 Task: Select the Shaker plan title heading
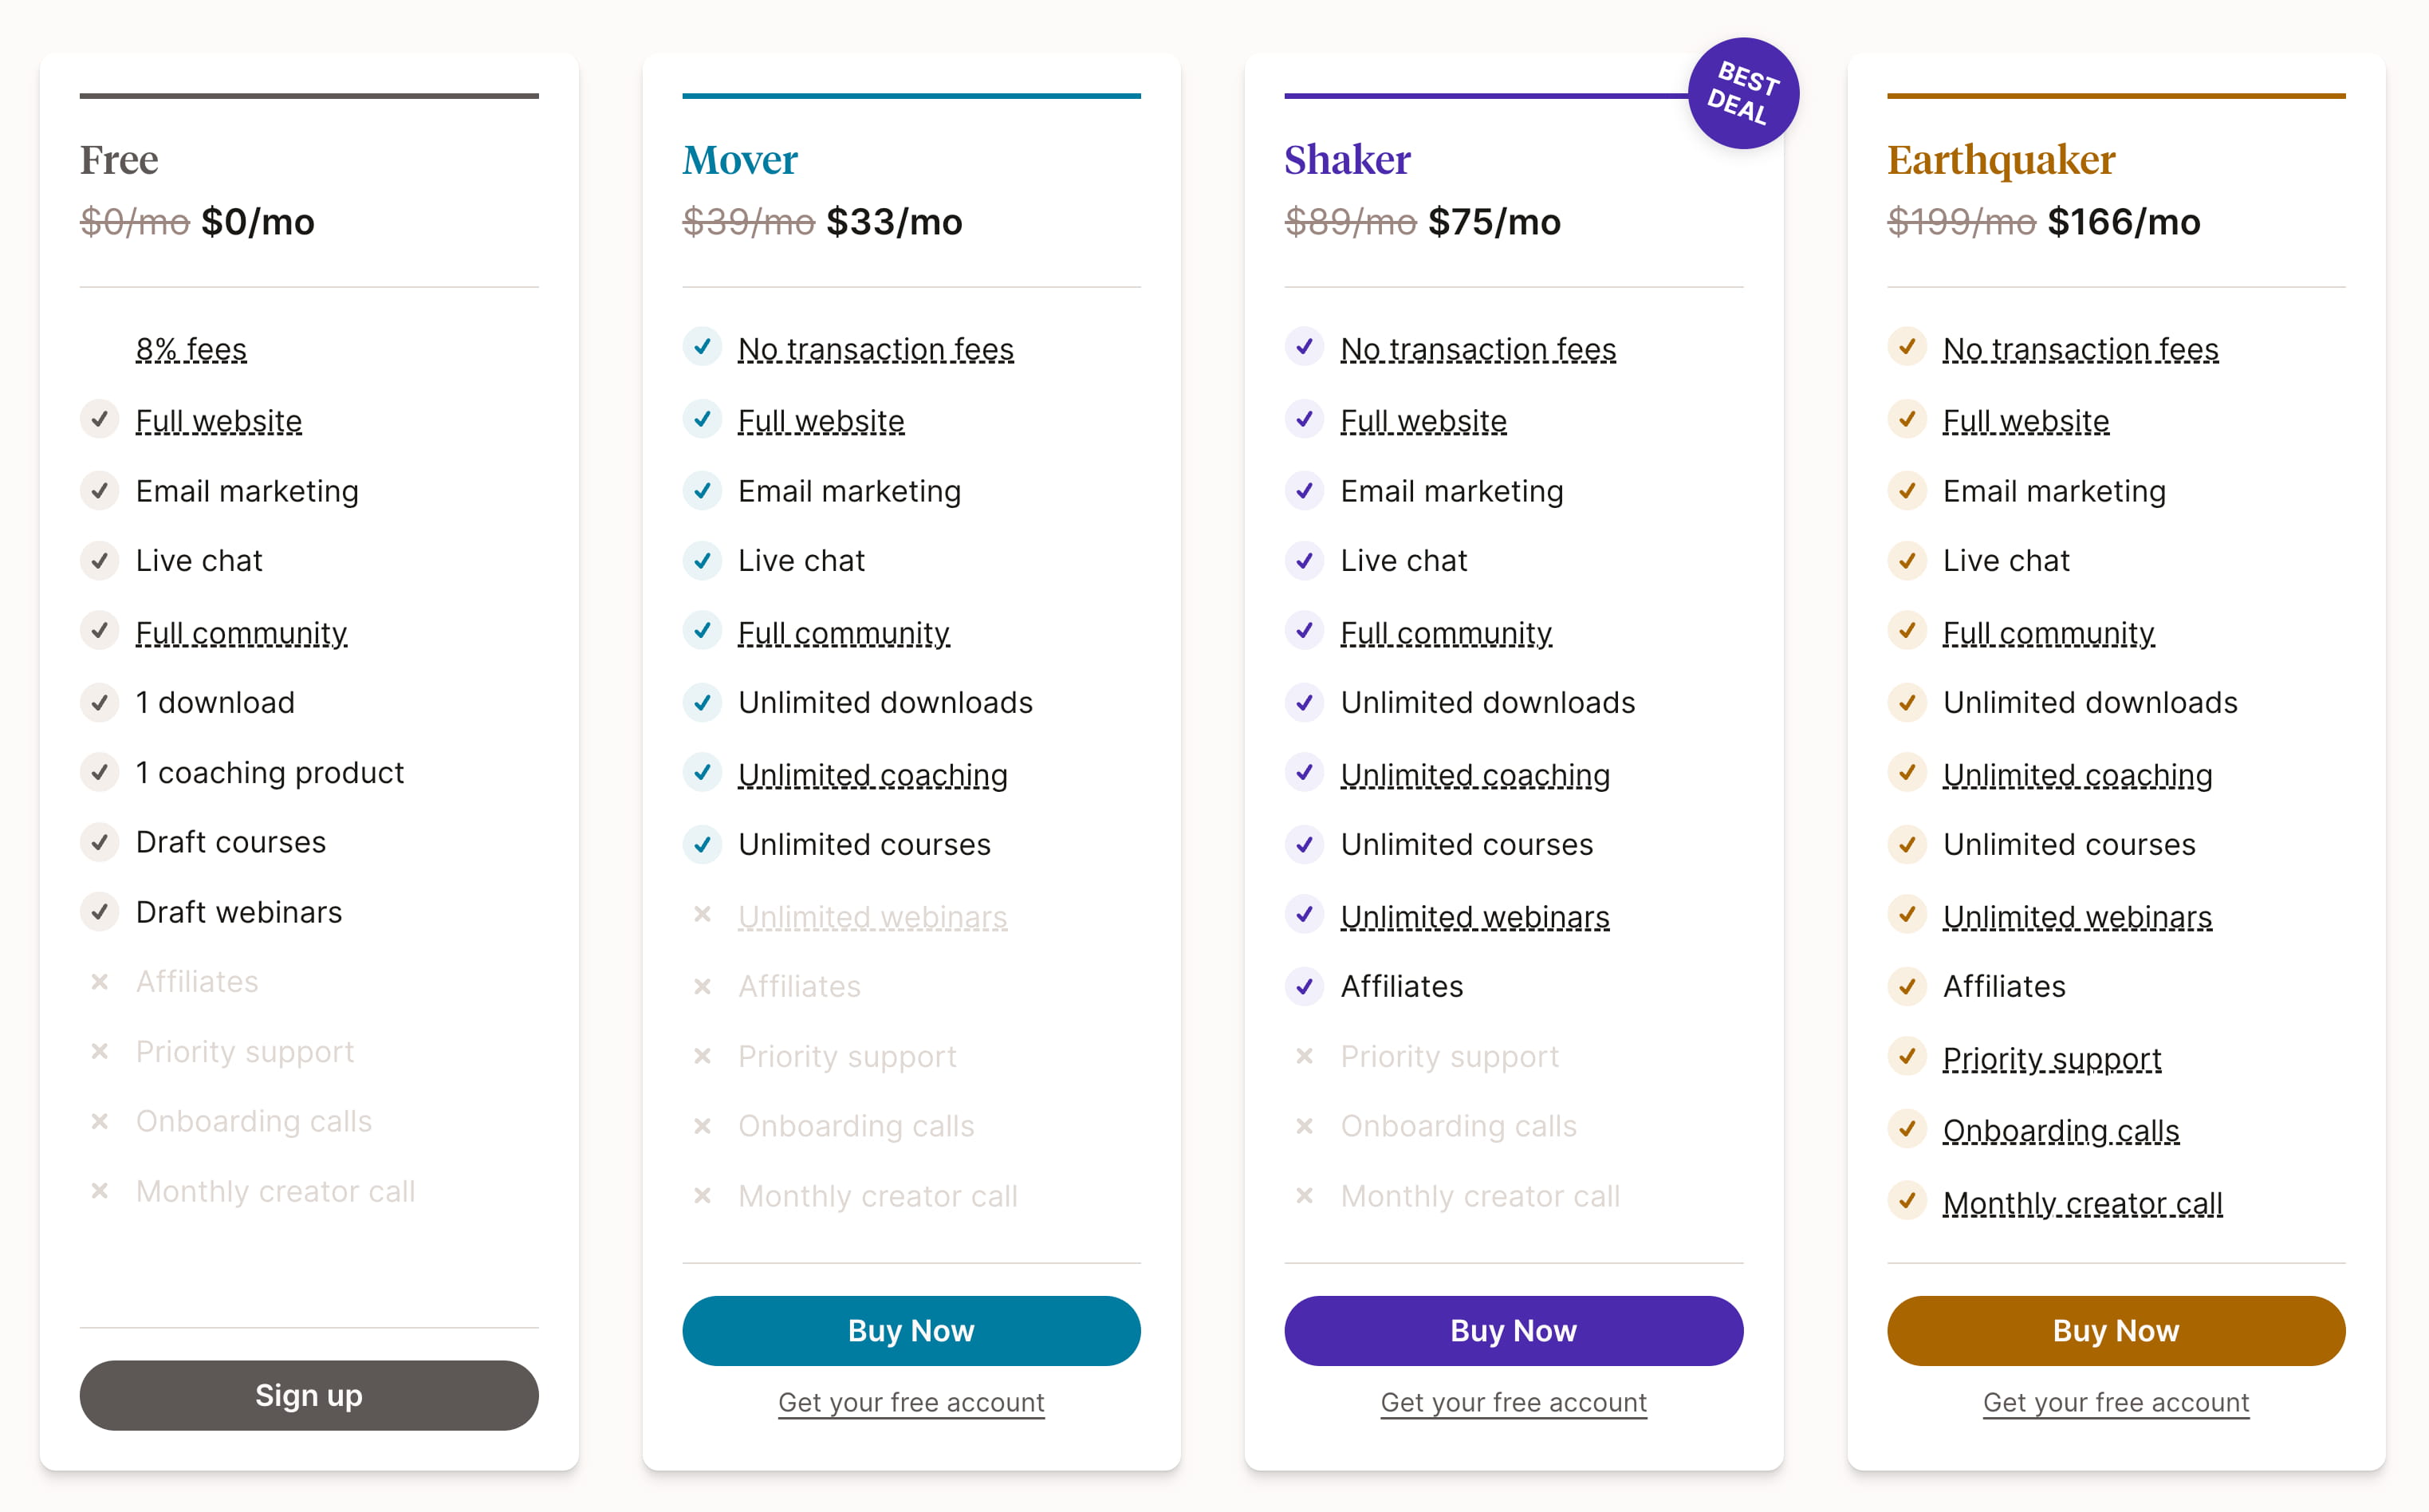[1346, 160]
